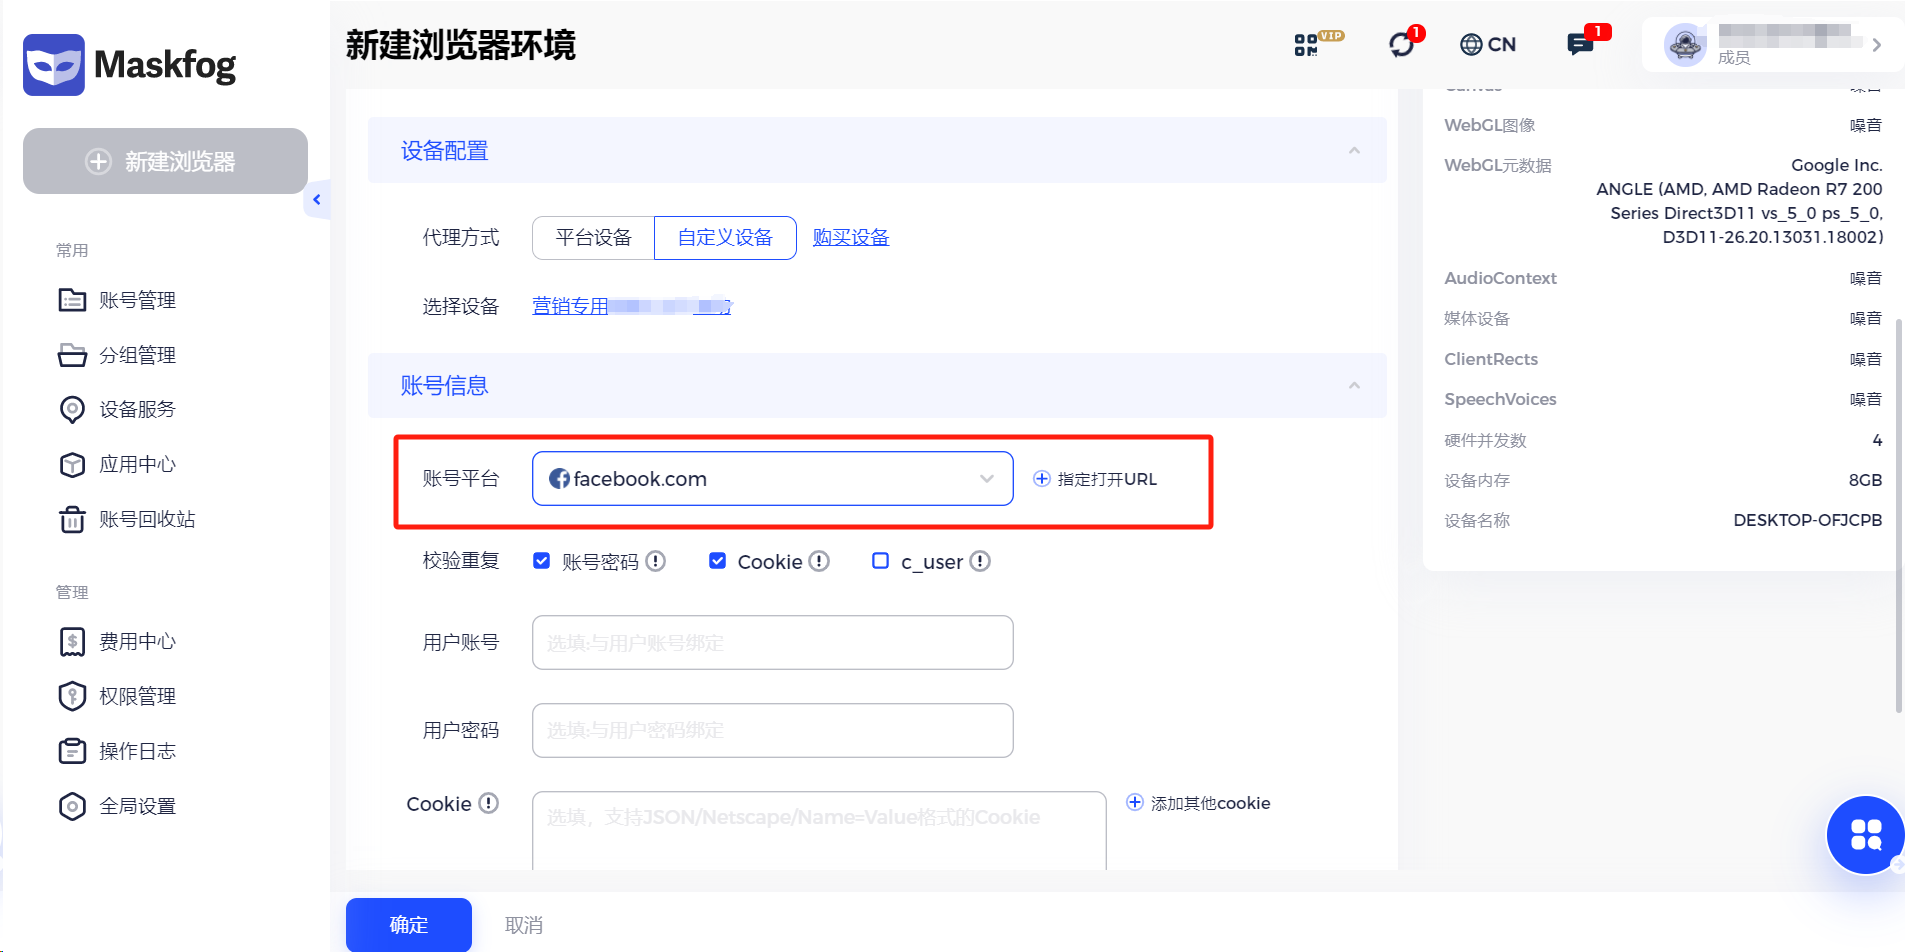Click 指定打开URL text

pyautogui.click(x=1107, y=479)
